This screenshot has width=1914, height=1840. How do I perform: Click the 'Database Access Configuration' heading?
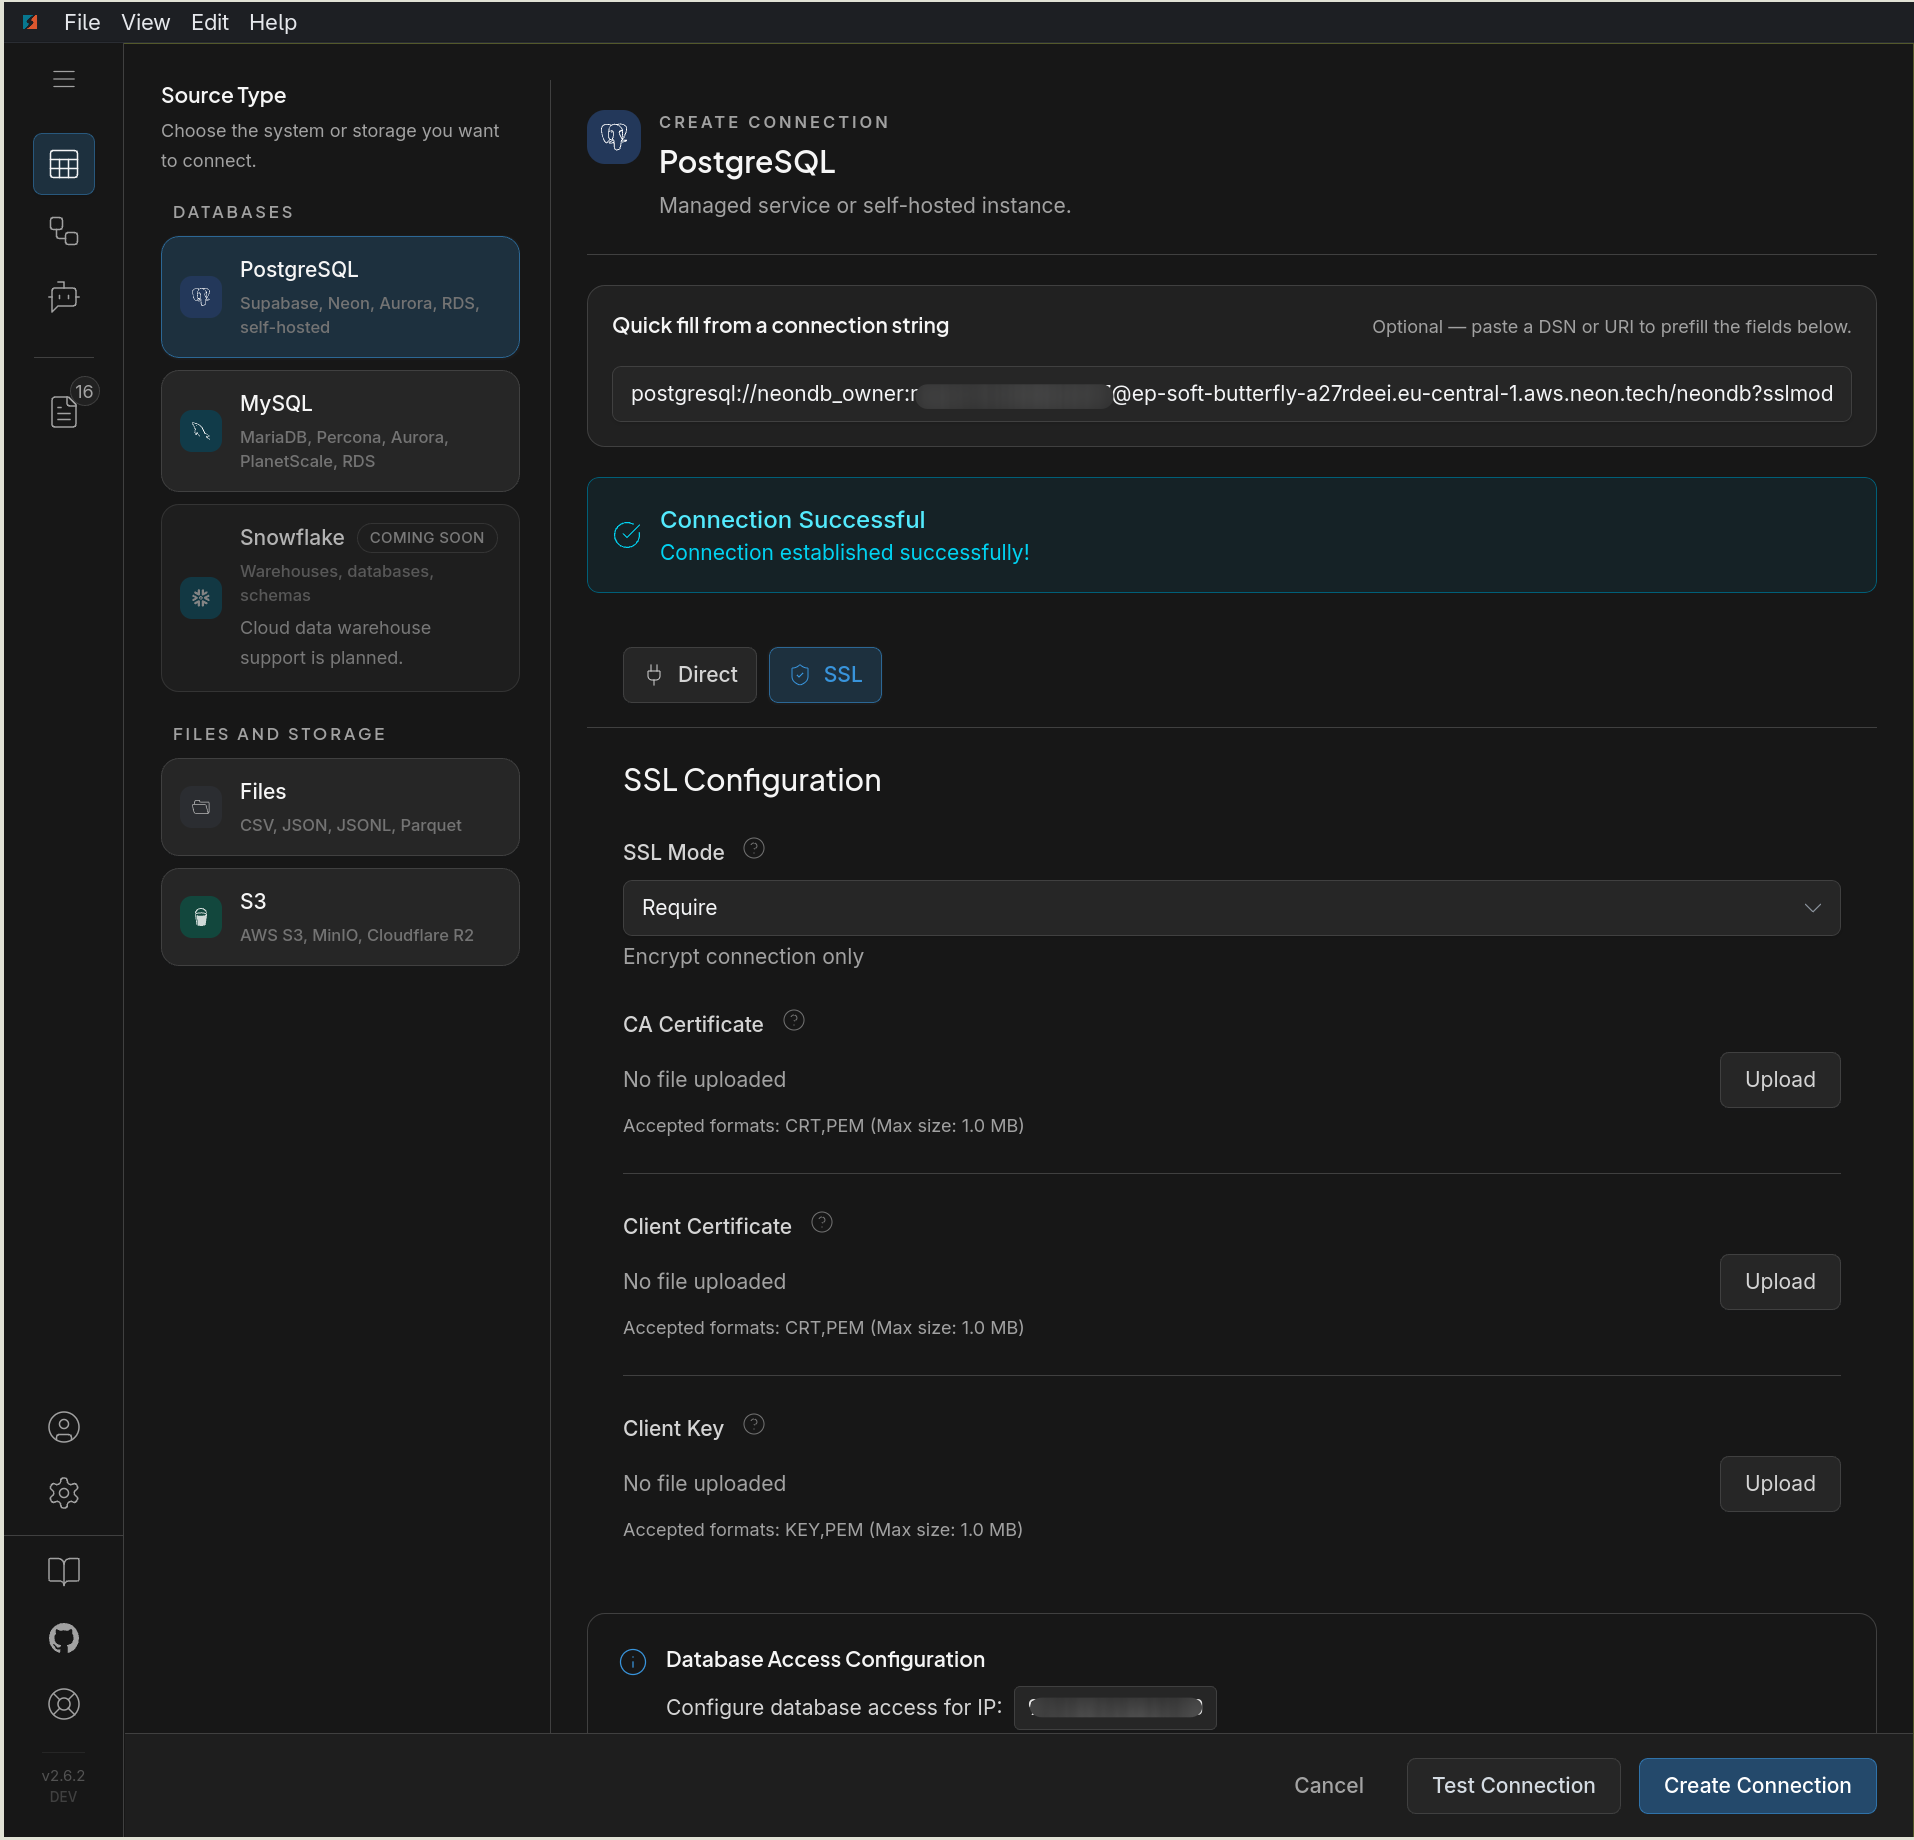(x=826, y=1660)
